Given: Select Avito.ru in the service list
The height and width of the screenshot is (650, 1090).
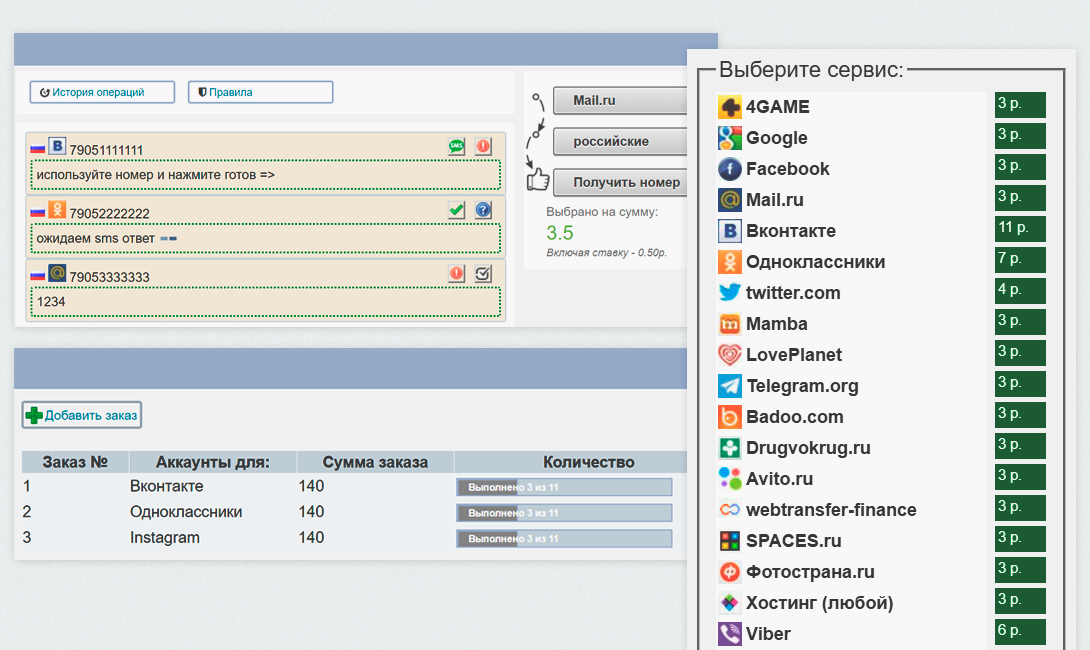Looking at the screenshot, I should point(779,479).
